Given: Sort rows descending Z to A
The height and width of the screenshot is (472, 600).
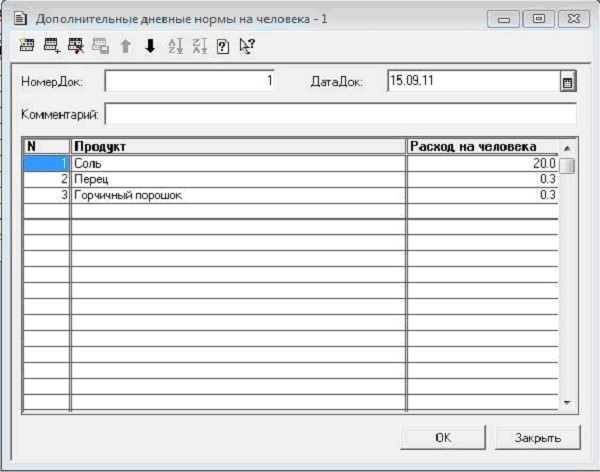Looking at the screenshot, I should click(x=198, y=45).
